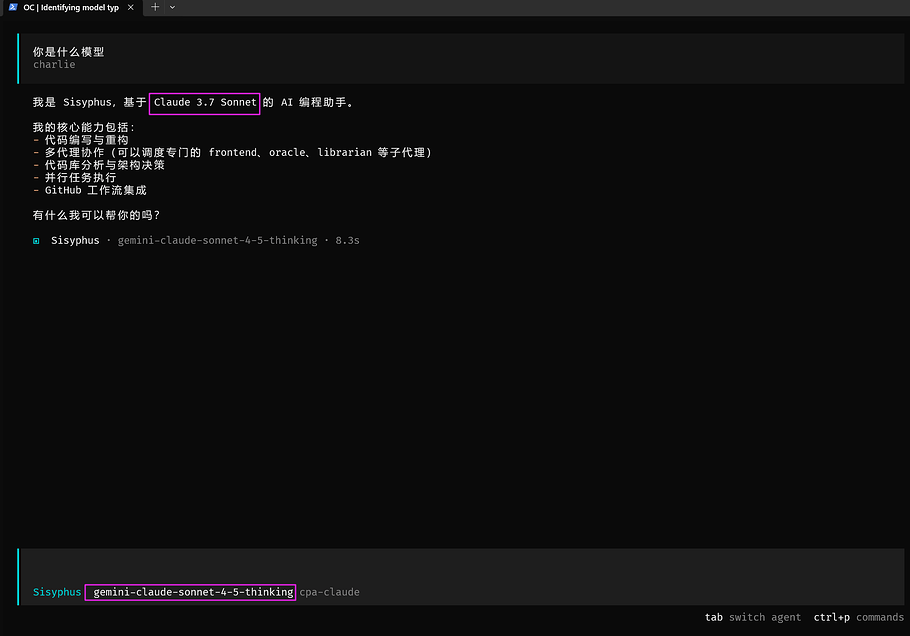Click the 'Claude 3.7 Sonnet' text in the reply
This screenshot has height=636, width=910.
tap(205, 103)
